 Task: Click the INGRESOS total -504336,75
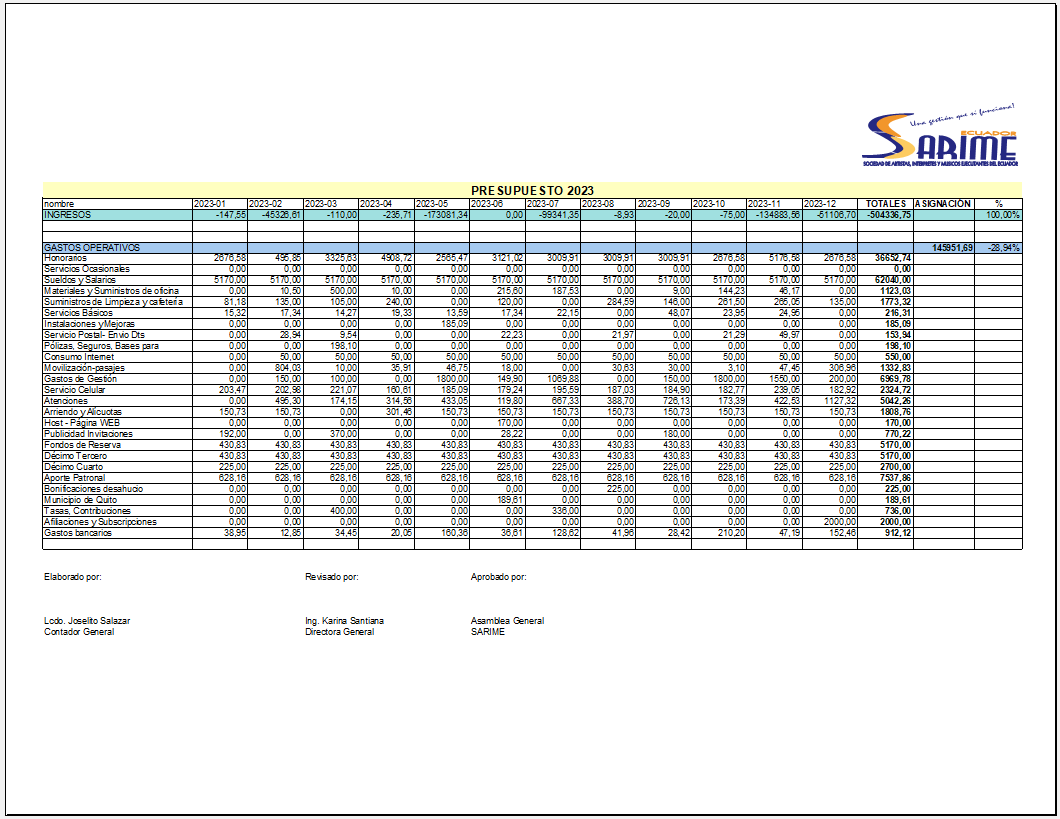tap(888, 215)
